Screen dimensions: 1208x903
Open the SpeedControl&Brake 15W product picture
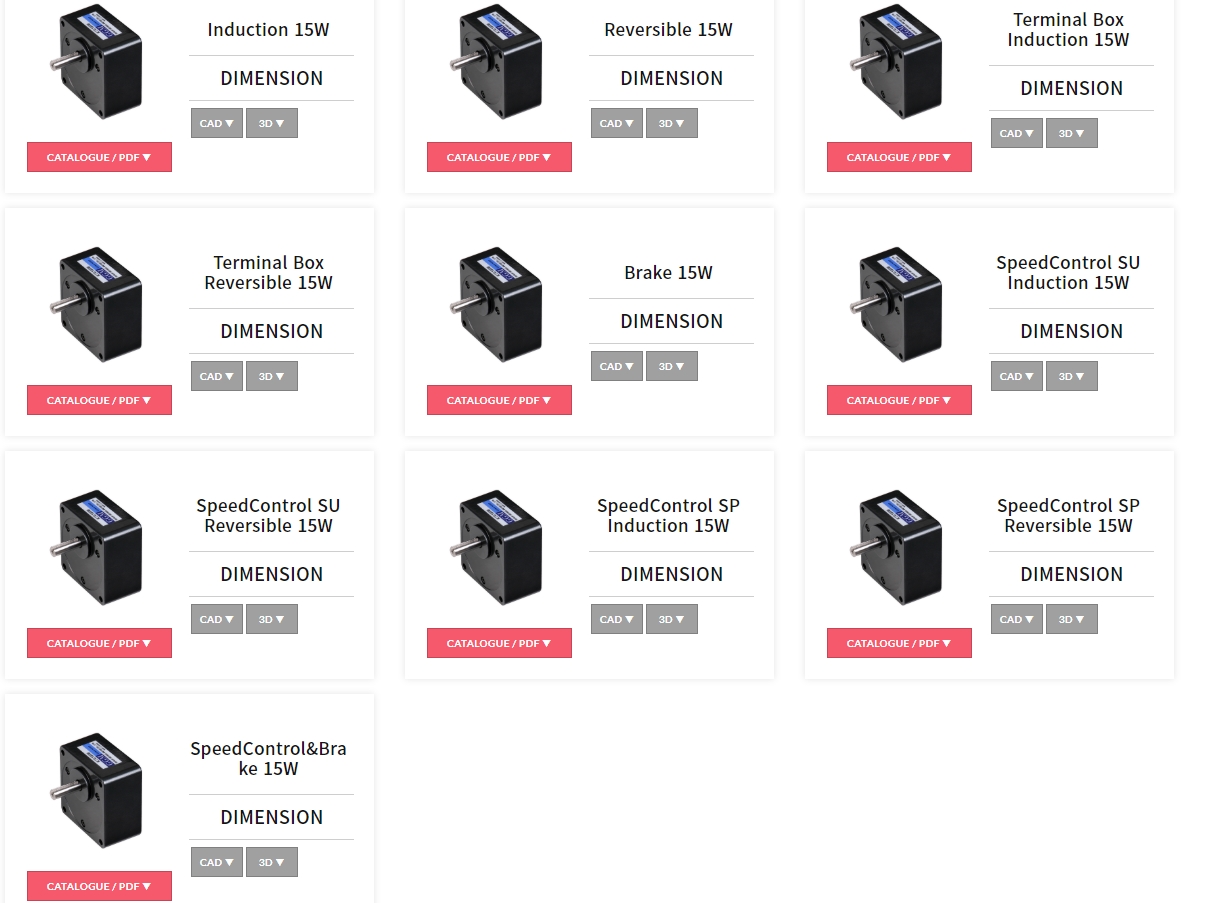[x=99, y=791]
